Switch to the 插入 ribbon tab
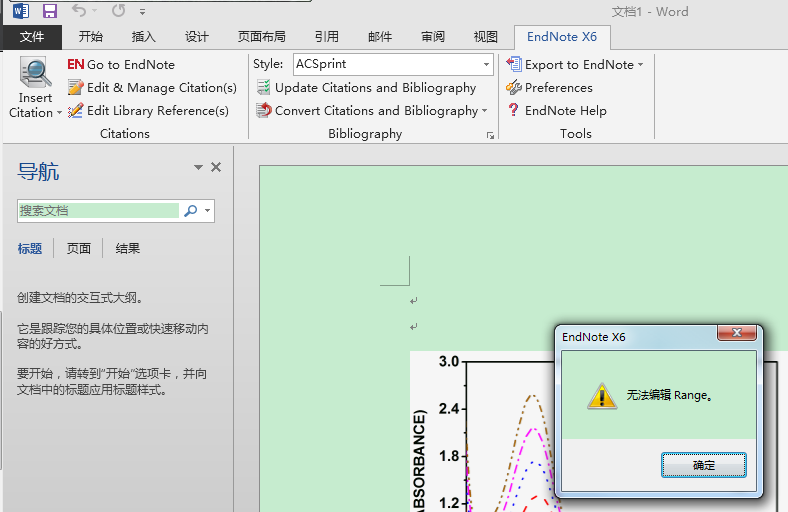This screenshot has width=788, height=512. point(144,37)
